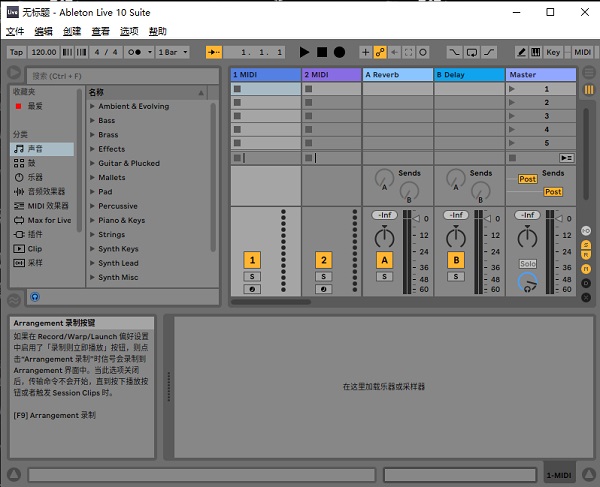Solo track 2 MIDI

324,276
